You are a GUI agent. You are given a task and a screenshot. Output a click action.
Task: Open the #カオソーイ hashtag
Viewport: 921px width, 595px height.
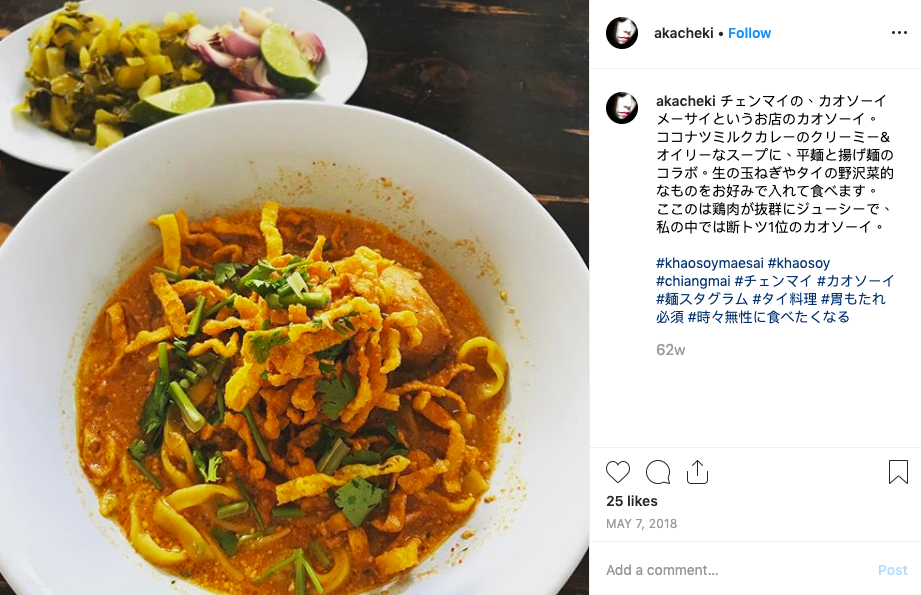[x=855, y=281]
